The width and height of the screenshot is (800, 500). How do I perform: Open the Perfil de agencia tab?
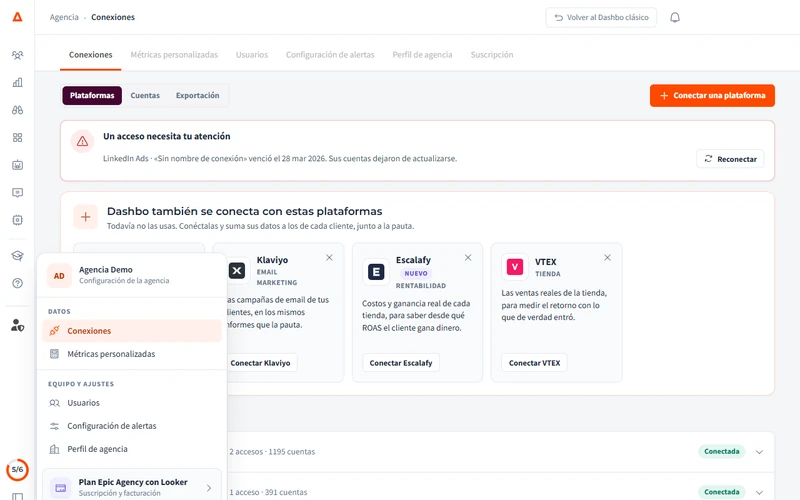(x=422, y=55)
